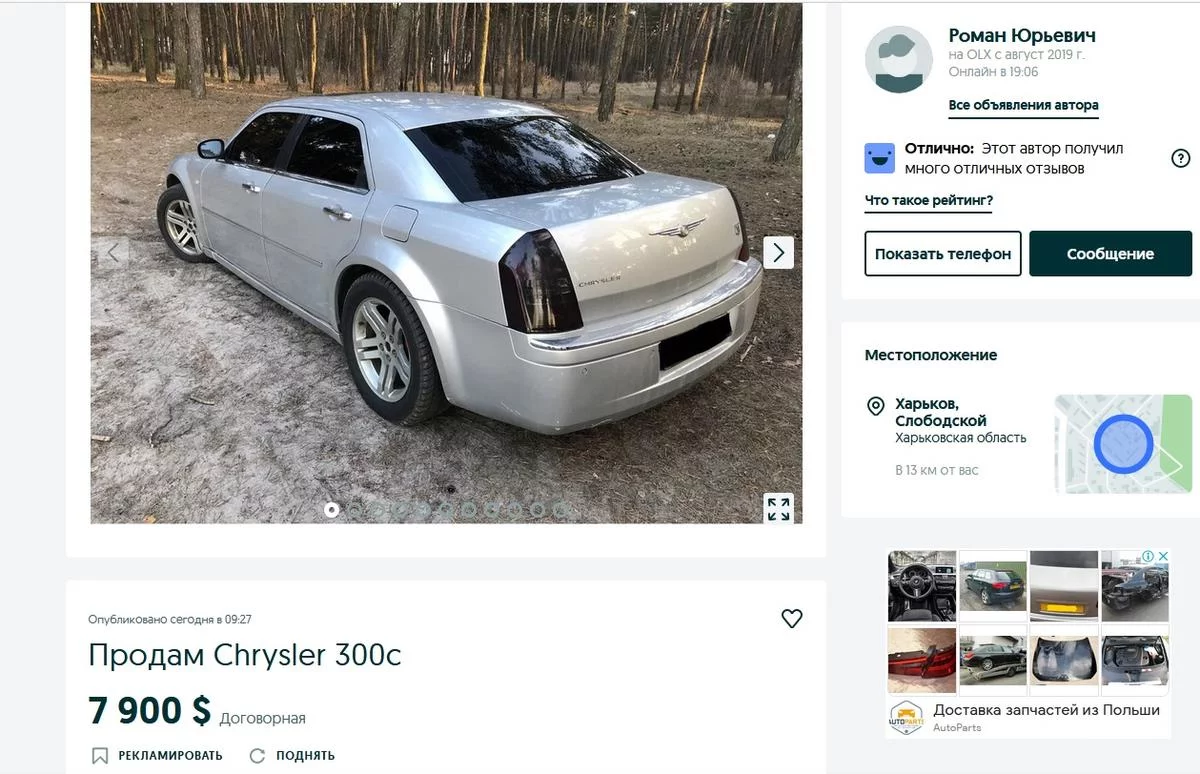This screenshot has width=1200, height=774.
Task: Click the Рекламировать promote link
Action: click(x=157, y=755)
